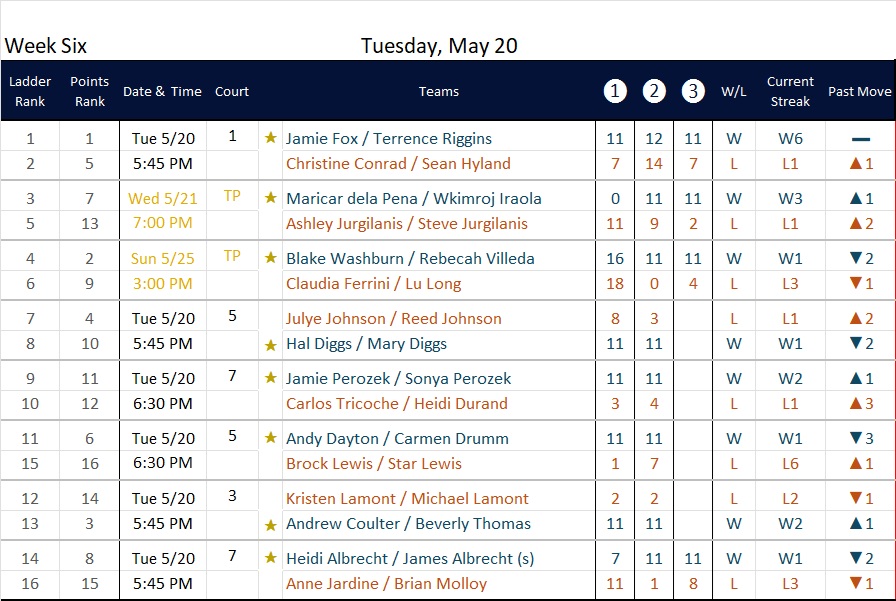
Task: Click the Week Six title text
Action: pyautogui.click(x=46, y=46)
